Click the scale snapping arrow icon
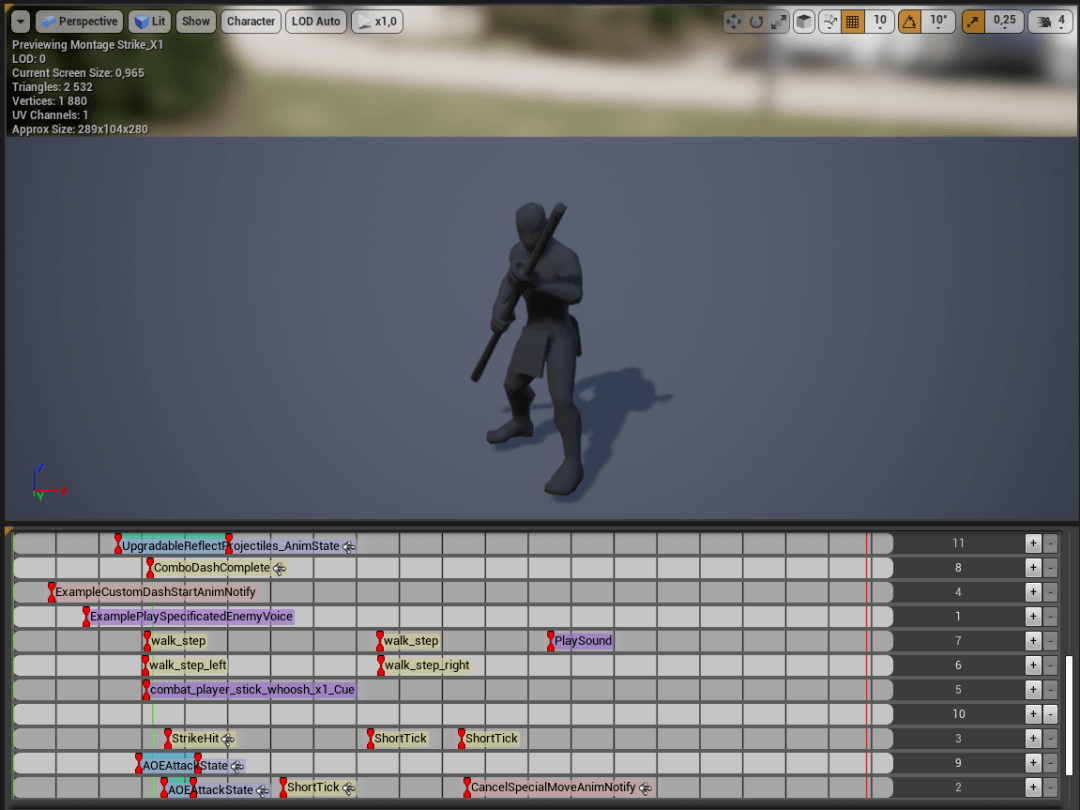This screenshot has width=1080, height=810. click(973, 21)
